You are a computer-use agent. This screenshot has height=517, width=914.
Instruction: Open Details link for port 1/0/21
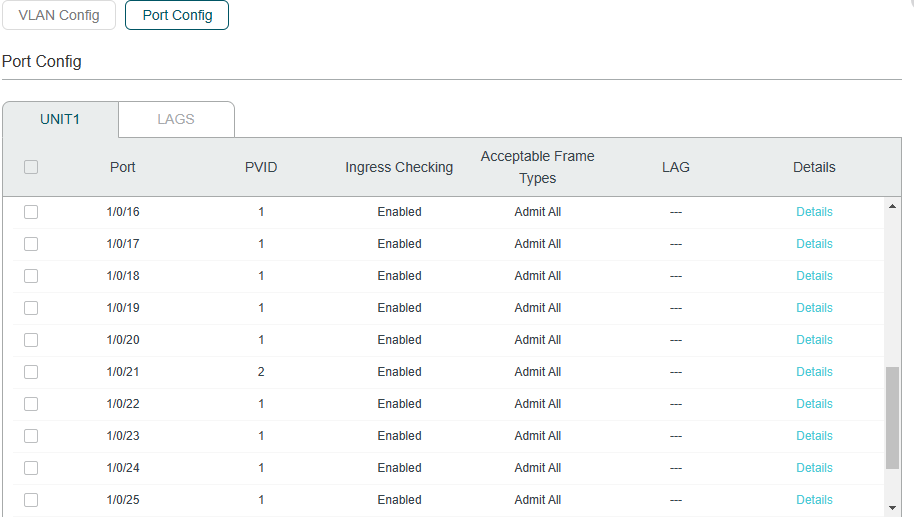coord(814,372)
